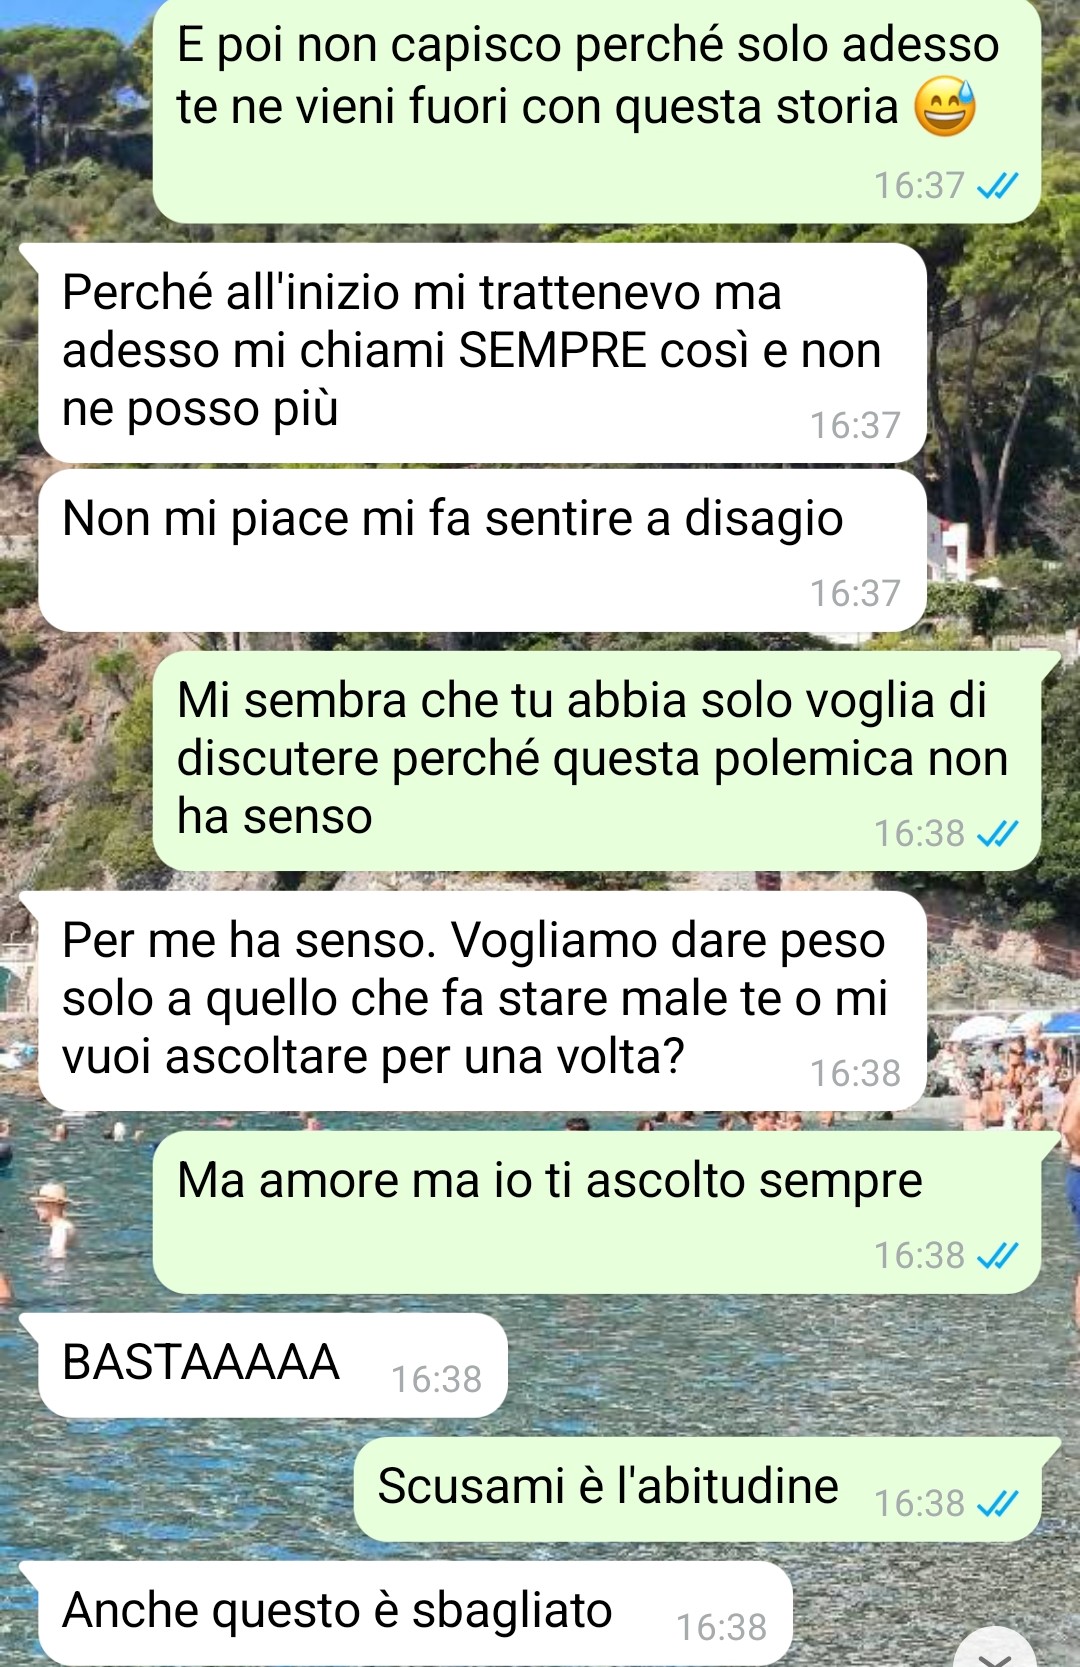Select 'Anche questo è sbagliato' message
1080x1667 pixels.
coord(415,1613)
